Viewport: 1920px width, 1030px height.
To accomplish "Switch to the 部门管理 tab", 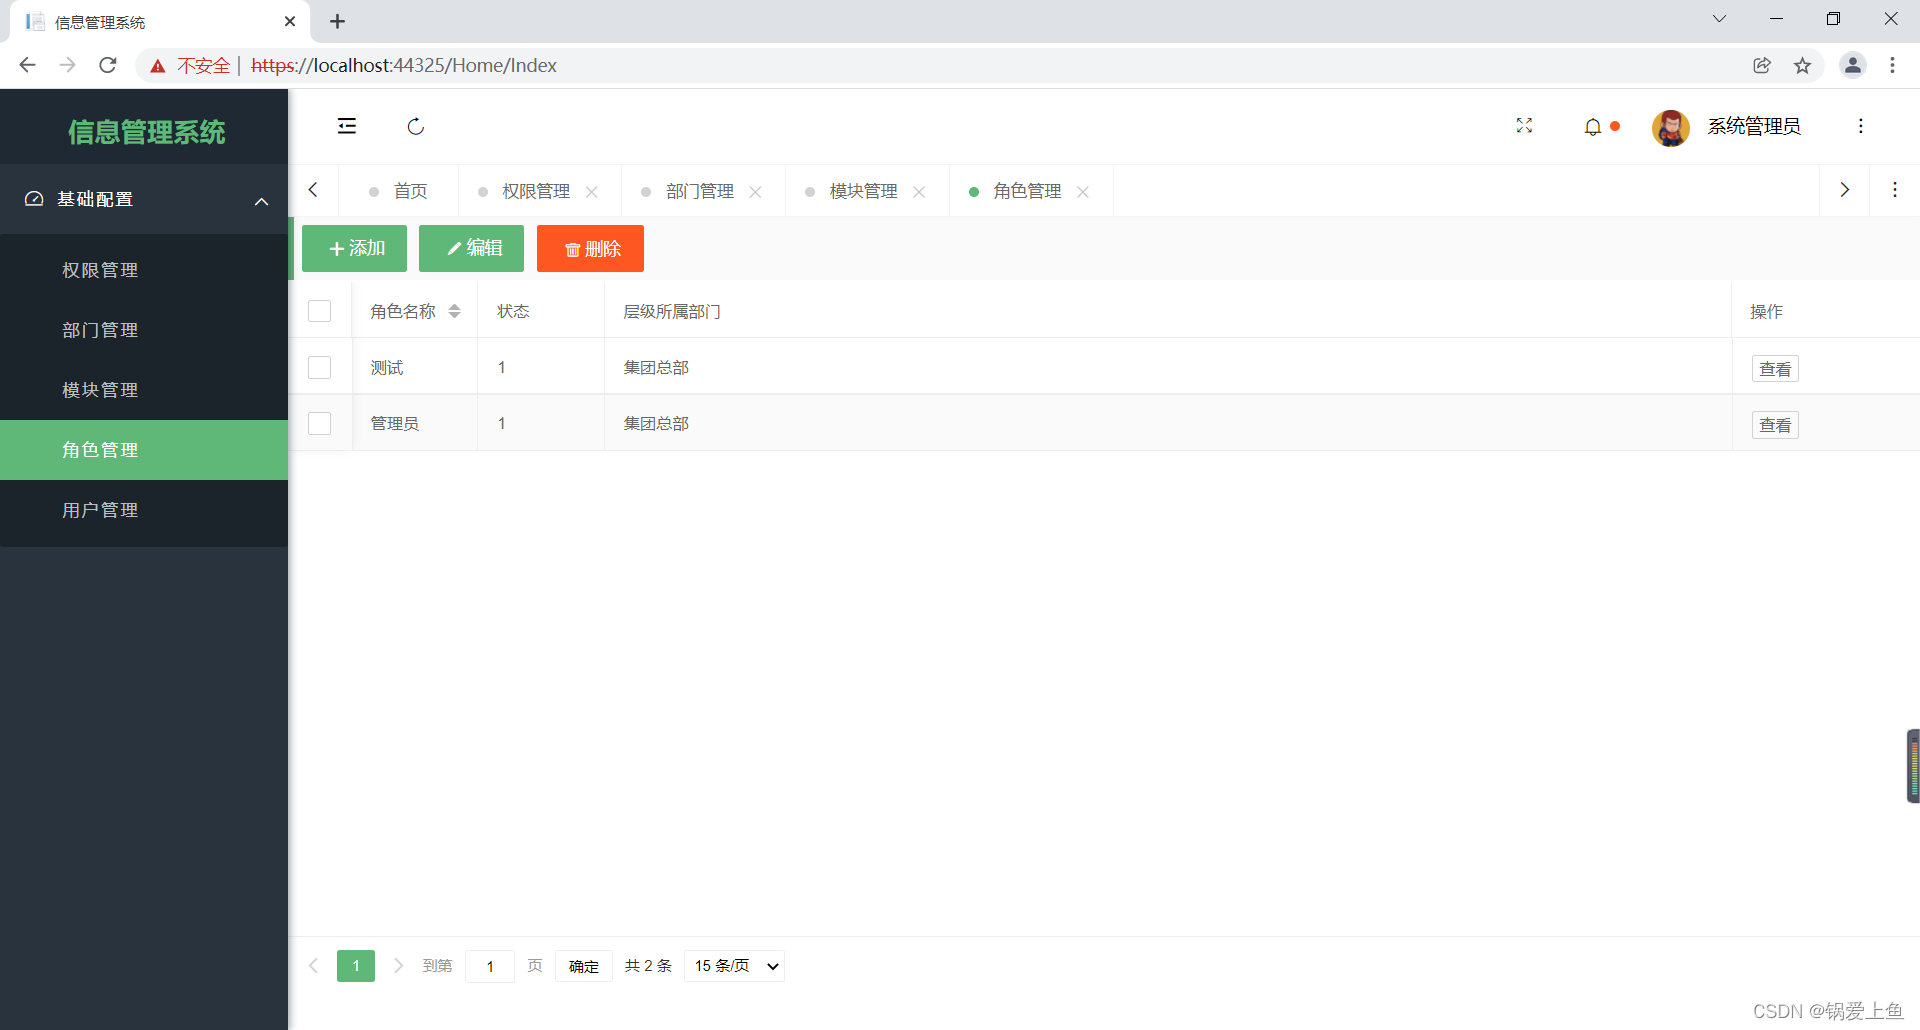I will pos(700,191).
